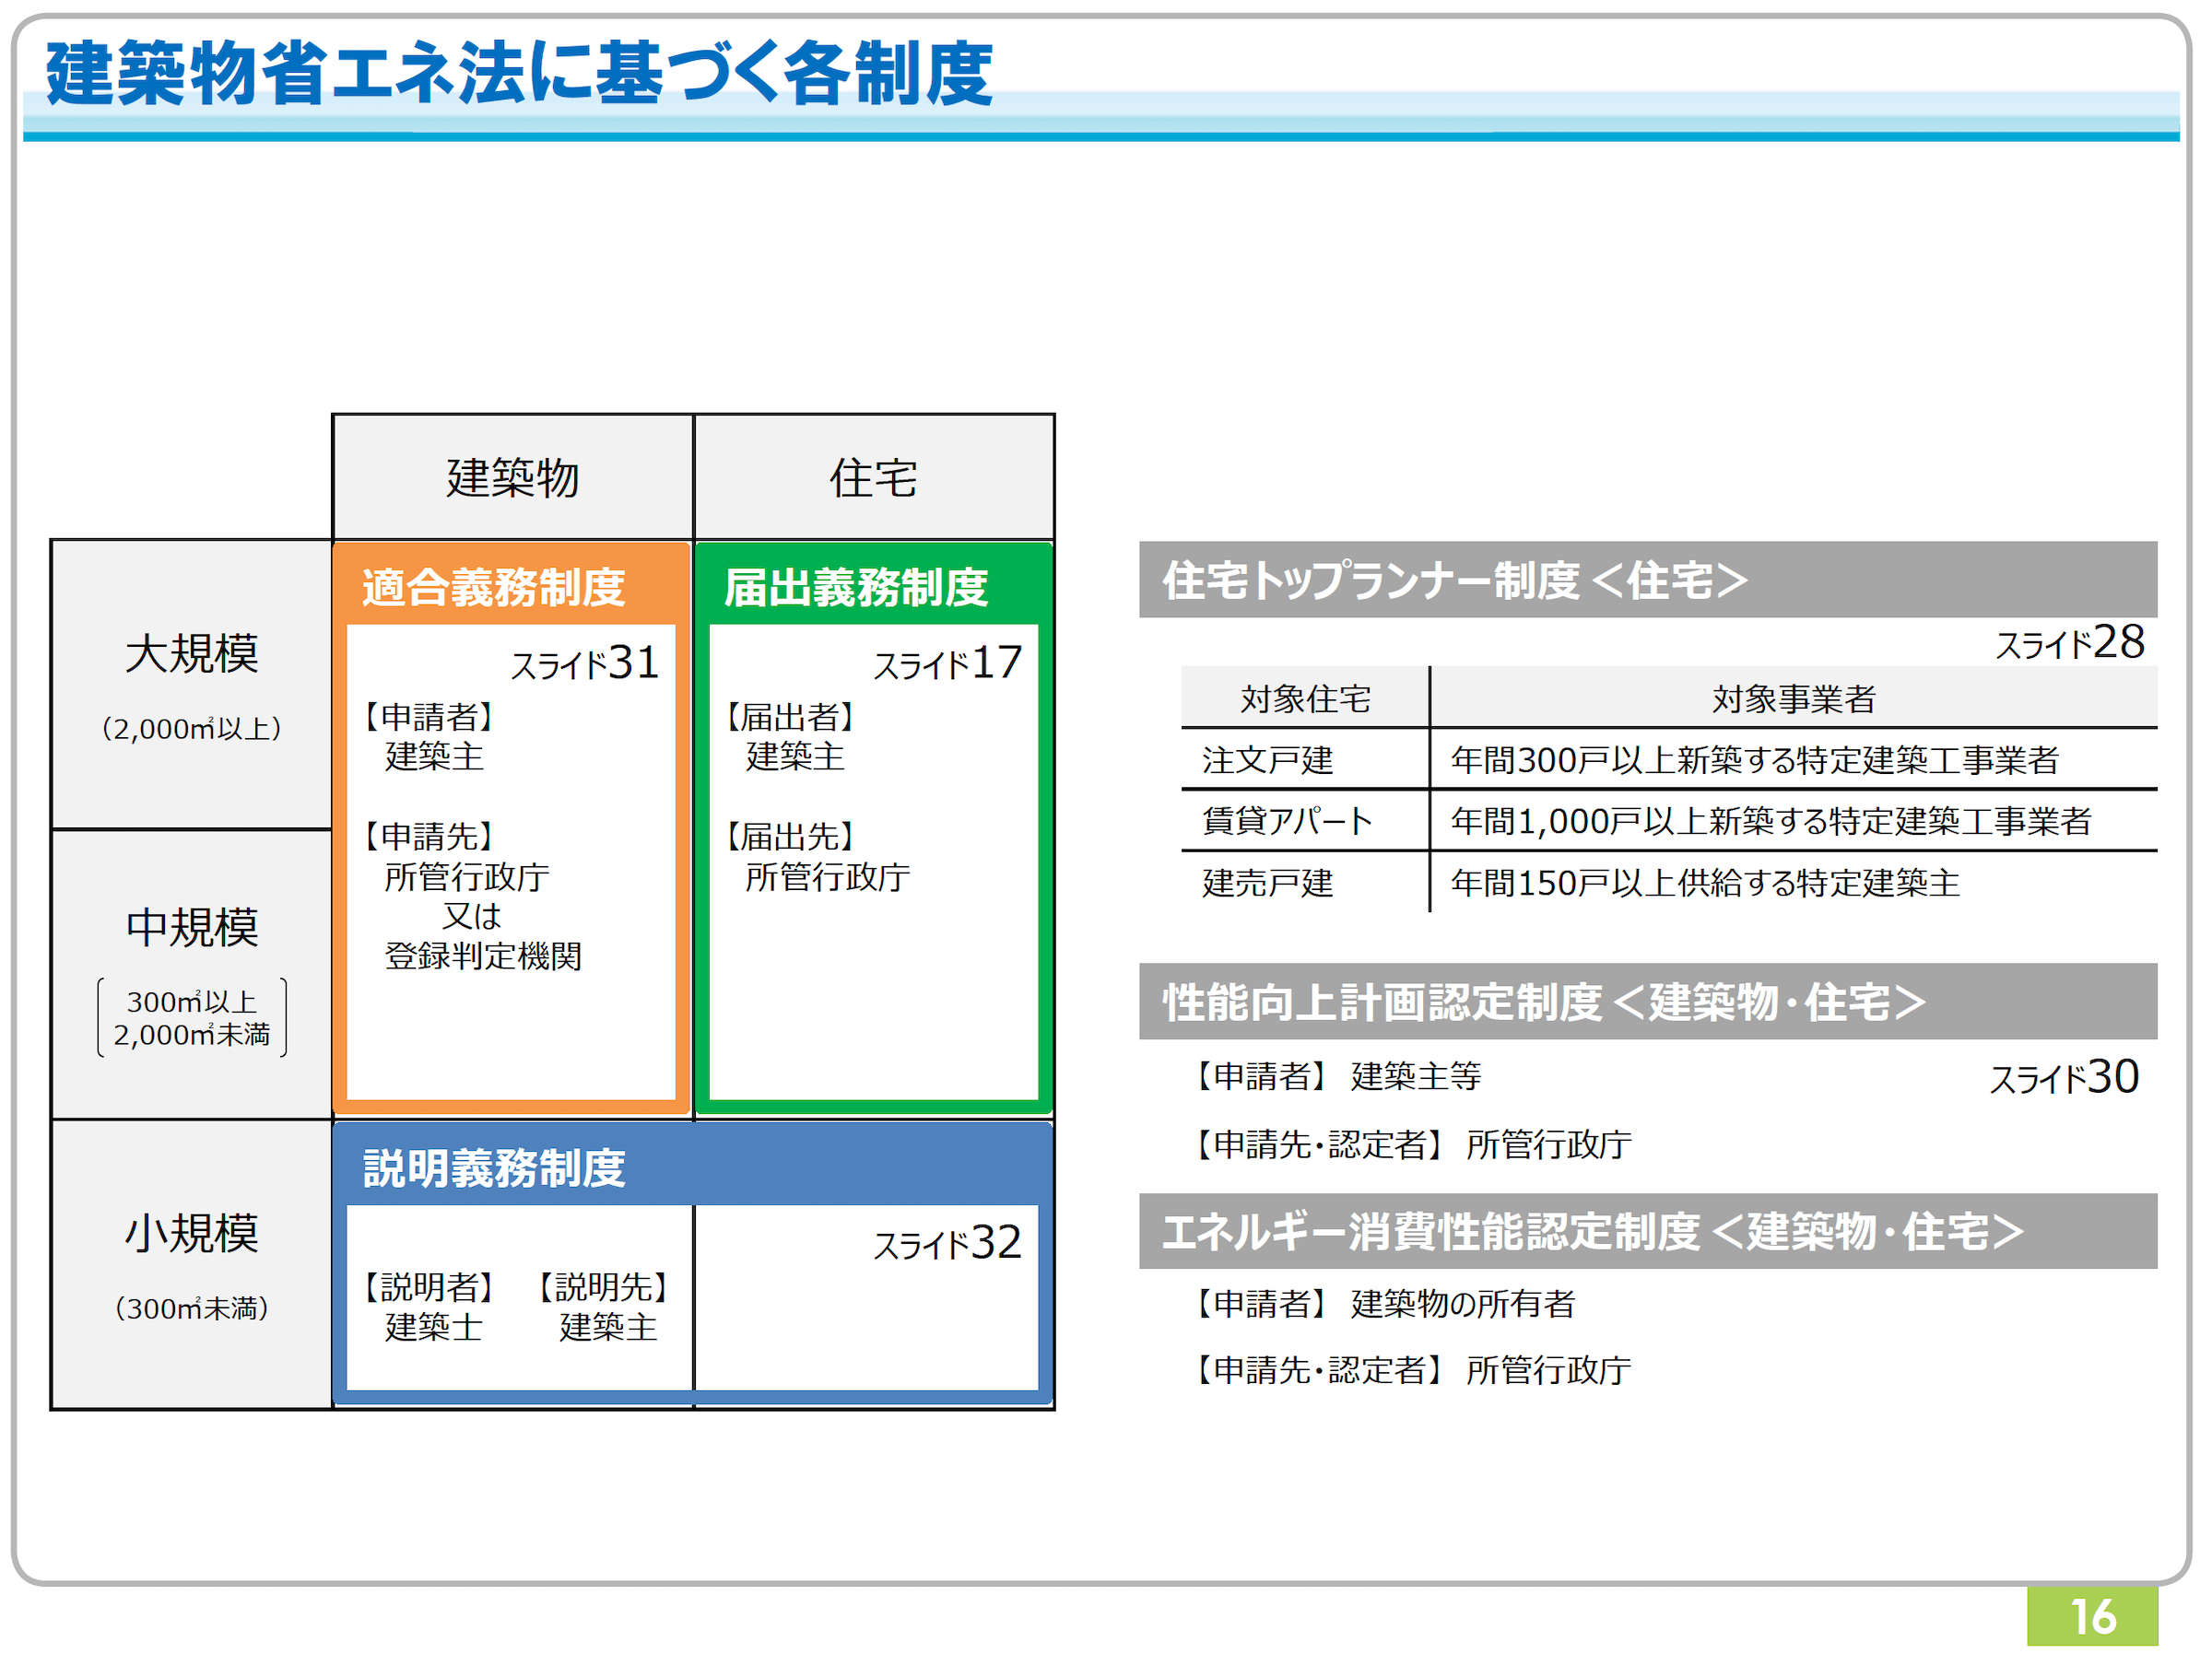Click 所管行政庁 in the green box
Screen dimensions: 2212x1665
(828, 877)
